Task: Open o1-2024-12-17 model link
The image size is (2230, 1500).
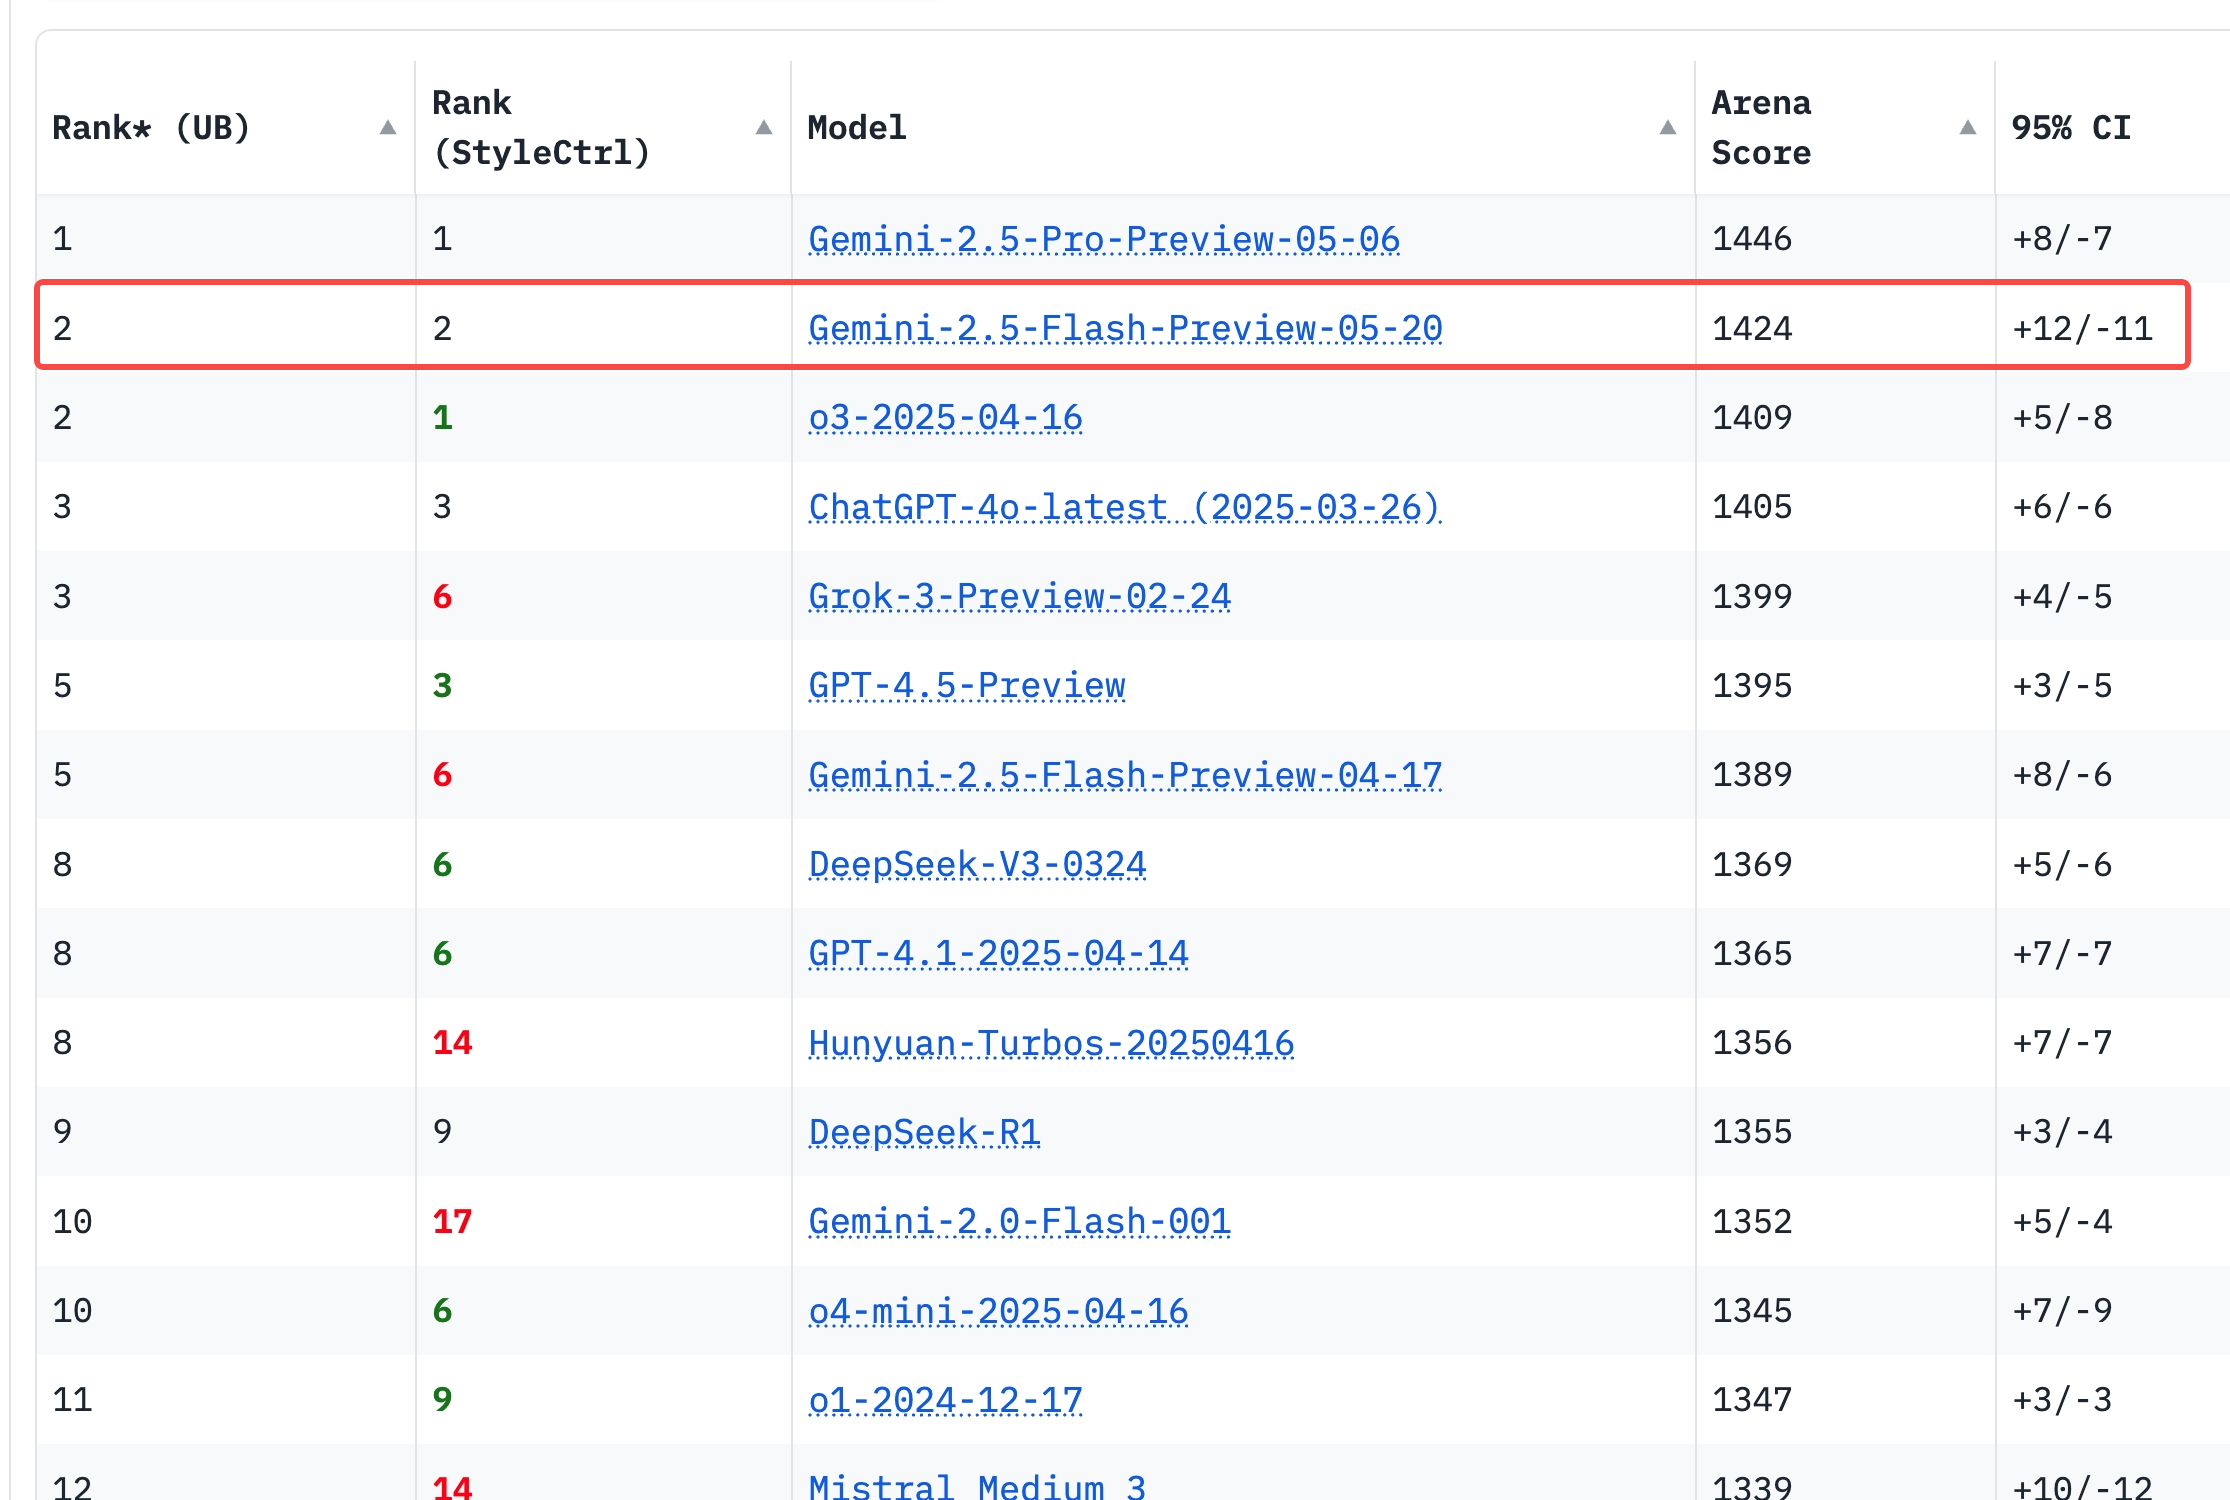Action: tap(945, 1400)
